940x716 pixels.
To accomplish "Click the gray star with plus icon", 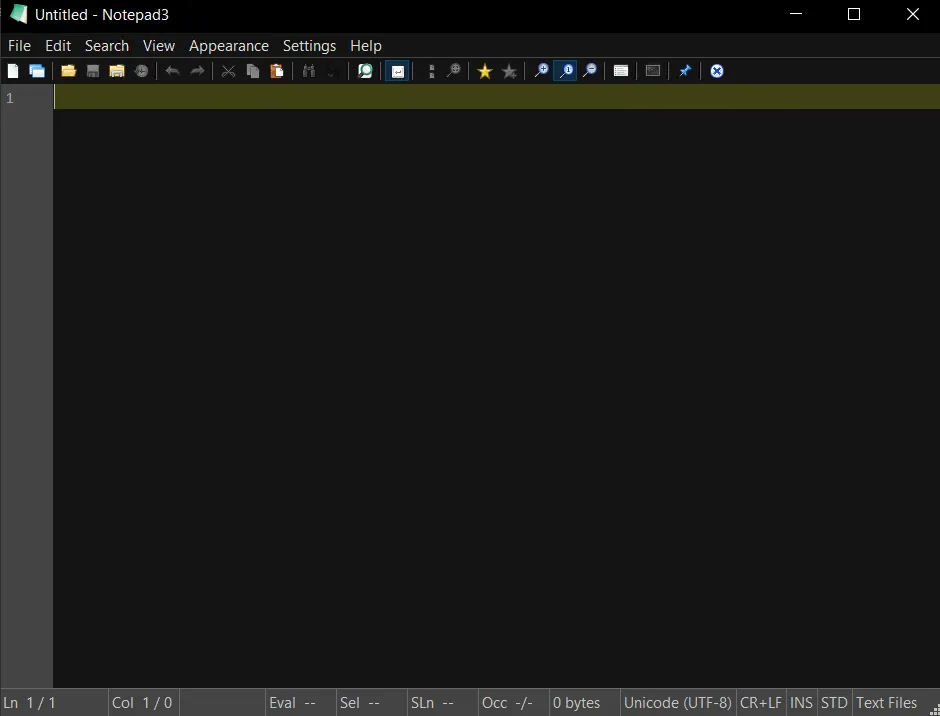I will (x=510, y=71).
